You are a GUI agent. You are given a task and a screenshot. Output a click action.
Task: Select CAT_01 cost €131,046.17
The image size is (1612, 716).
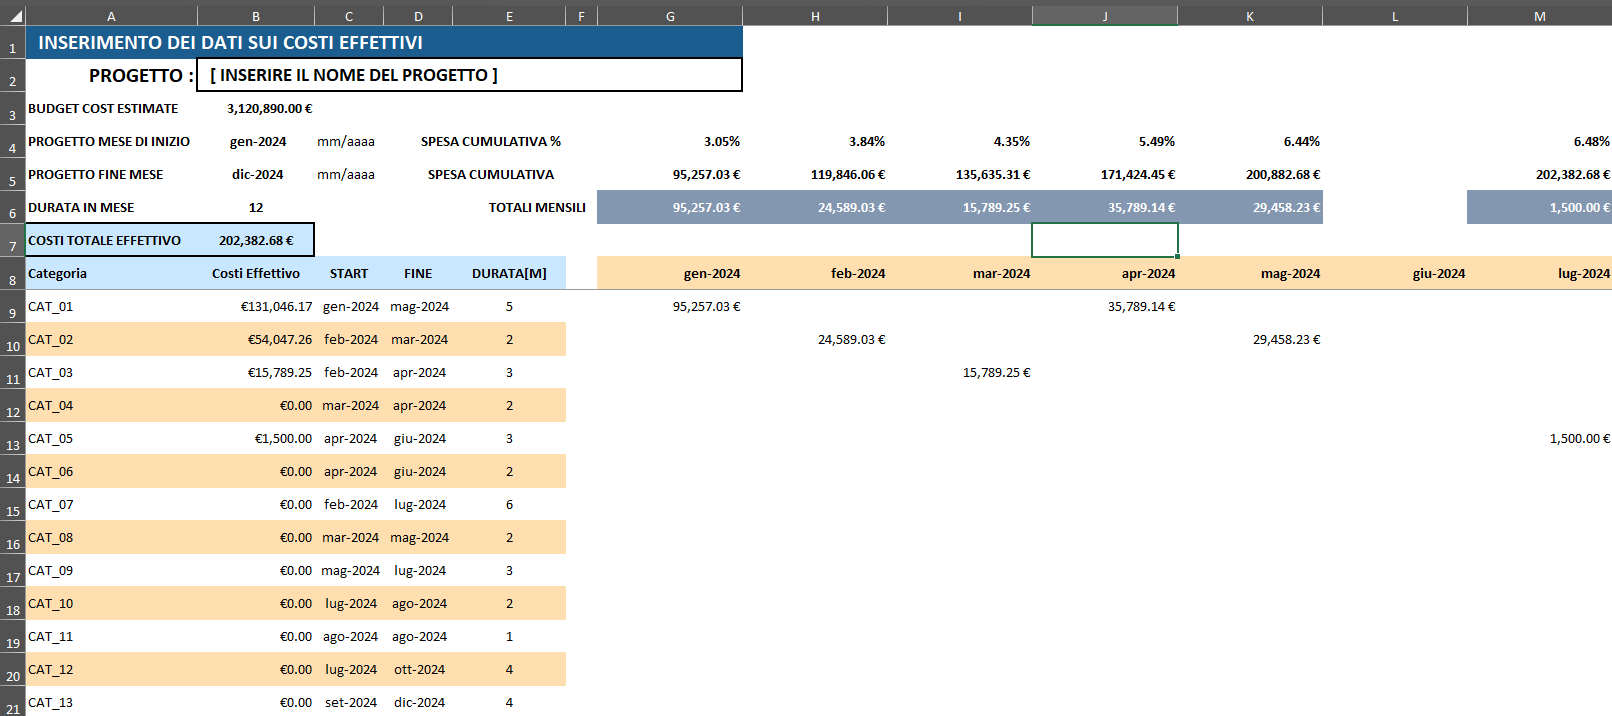click(276, 307)
